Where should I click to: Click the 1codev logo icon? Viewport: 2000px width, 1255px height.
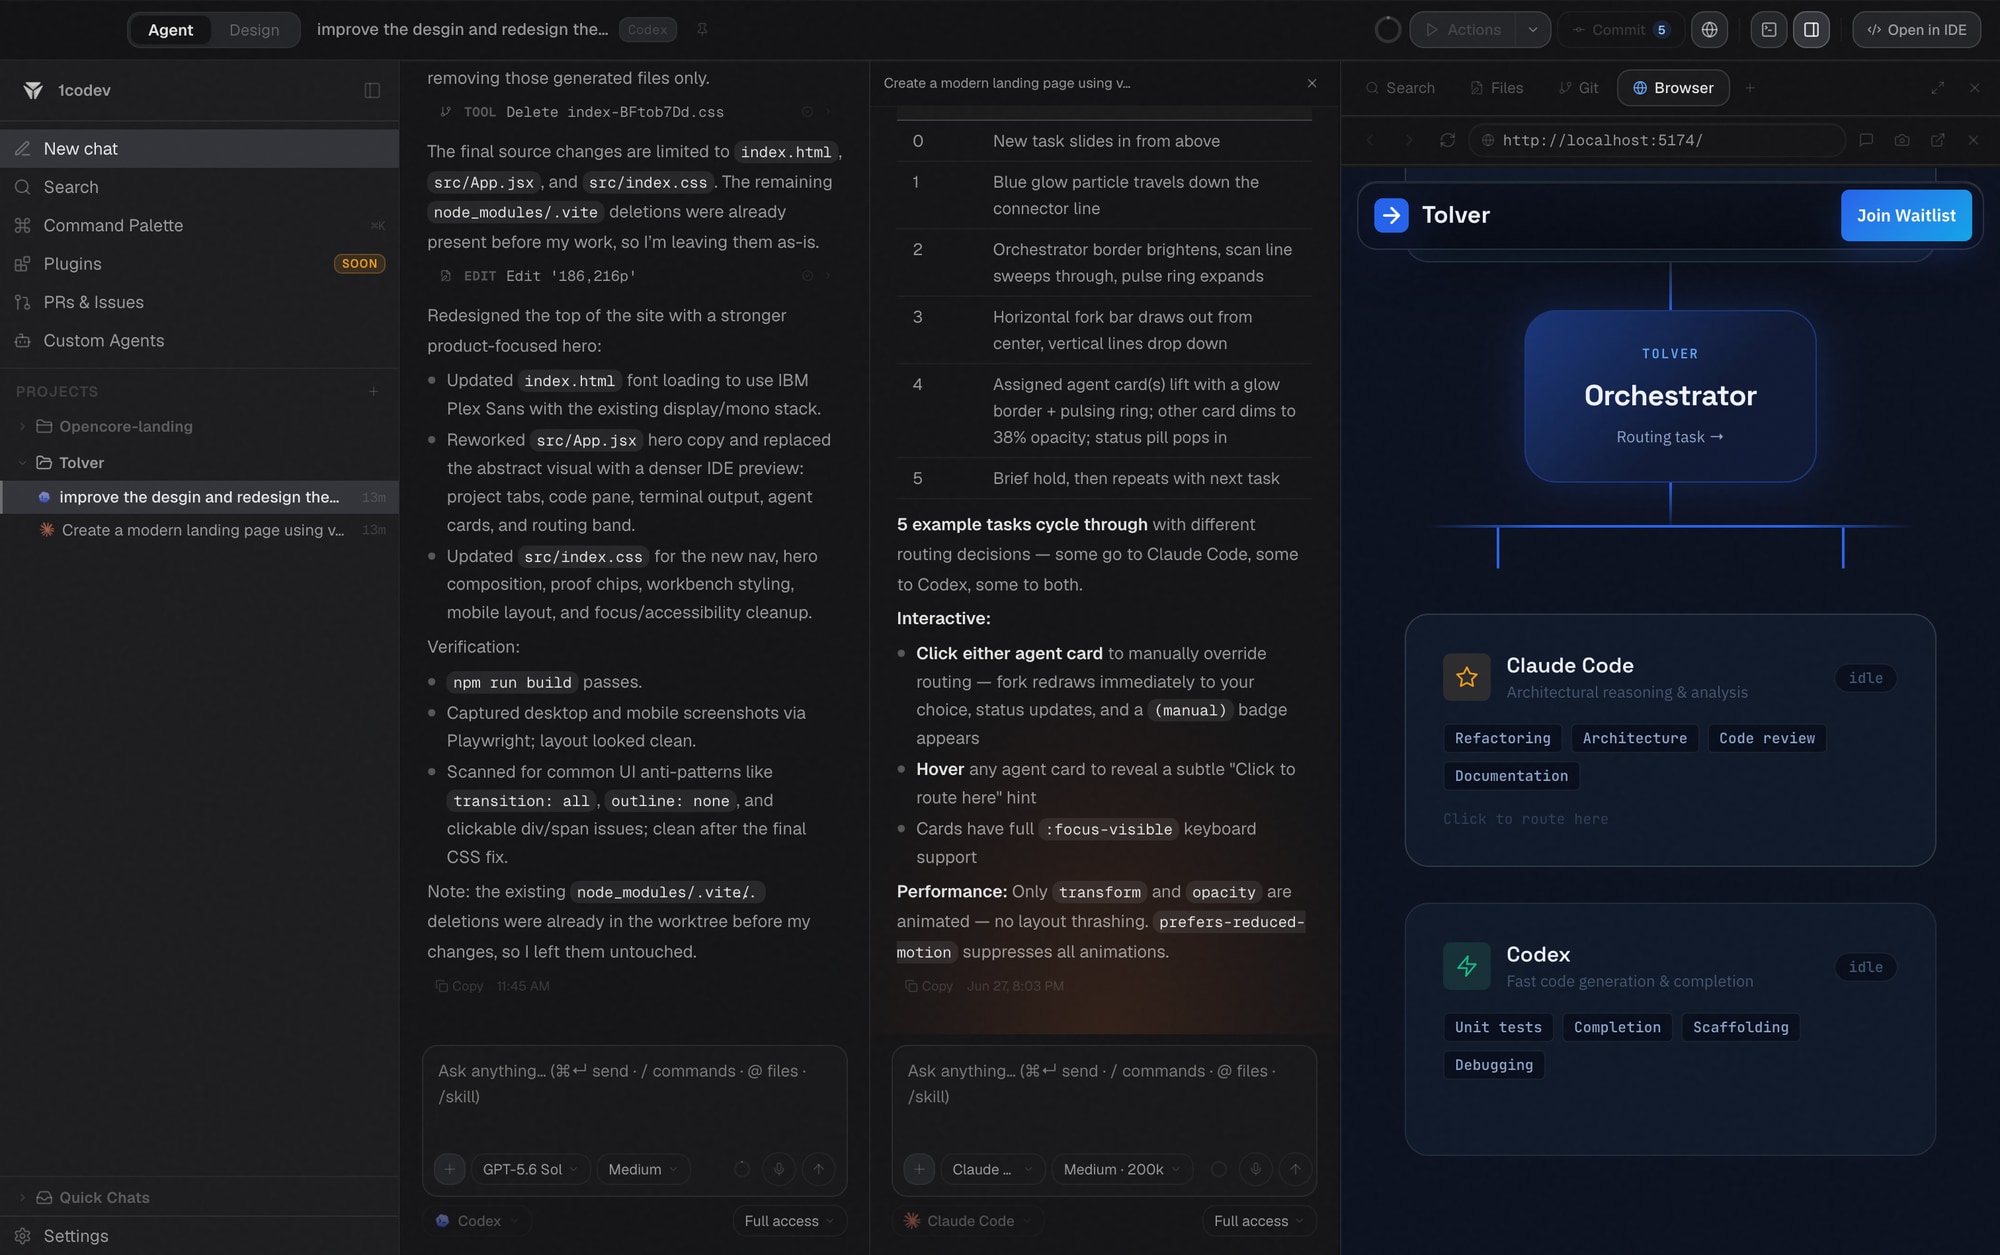pyautogui.click(x=33, y=91)
